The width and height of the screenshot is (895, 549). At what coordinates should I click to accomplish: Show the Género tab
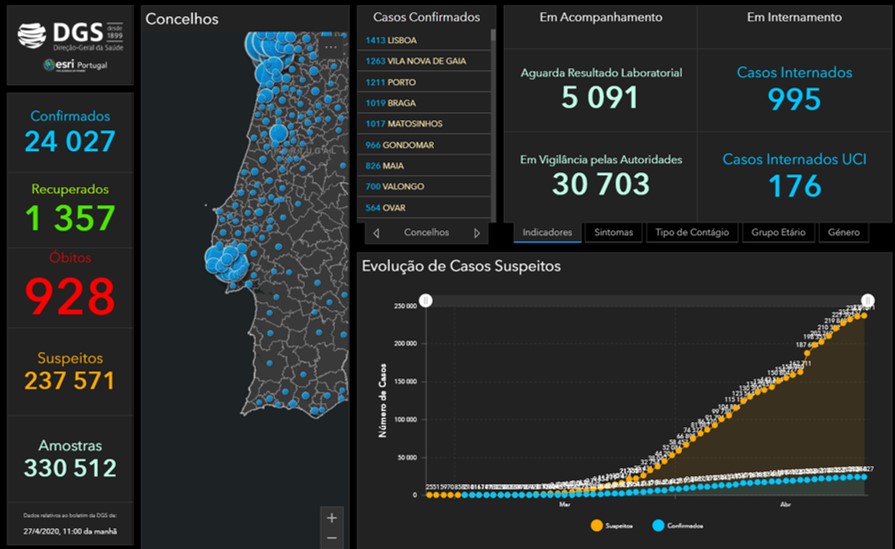843,232
